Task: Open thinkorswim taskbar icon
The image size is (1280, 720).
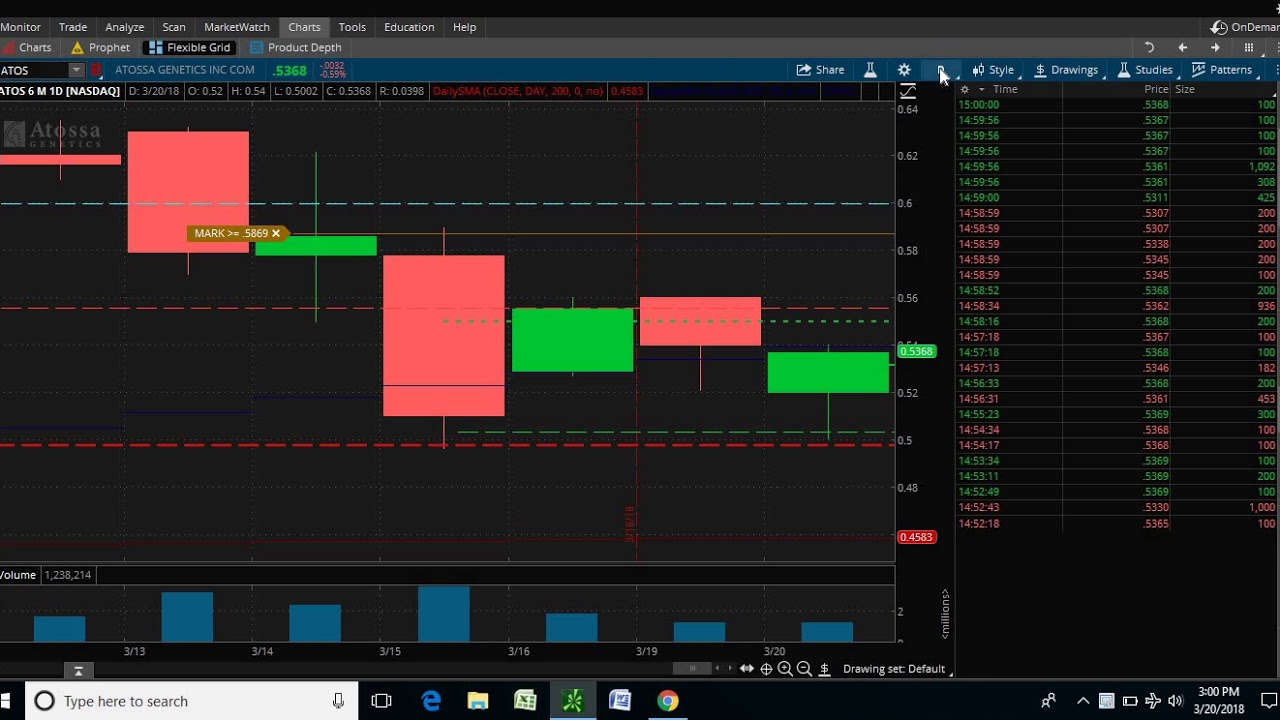Action: pyautogui.click(x=573, y=701)
